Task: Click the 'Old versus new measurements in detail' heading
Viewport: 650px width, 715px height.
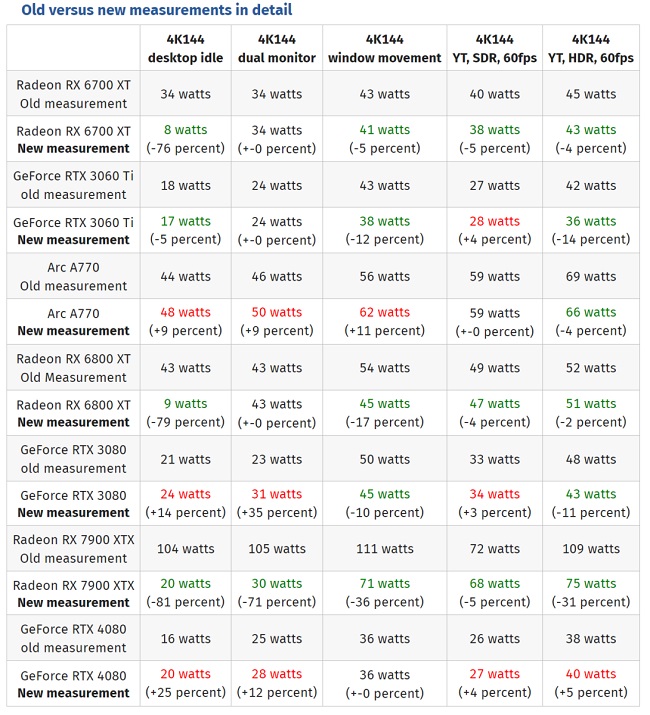Action: point(157,10)
